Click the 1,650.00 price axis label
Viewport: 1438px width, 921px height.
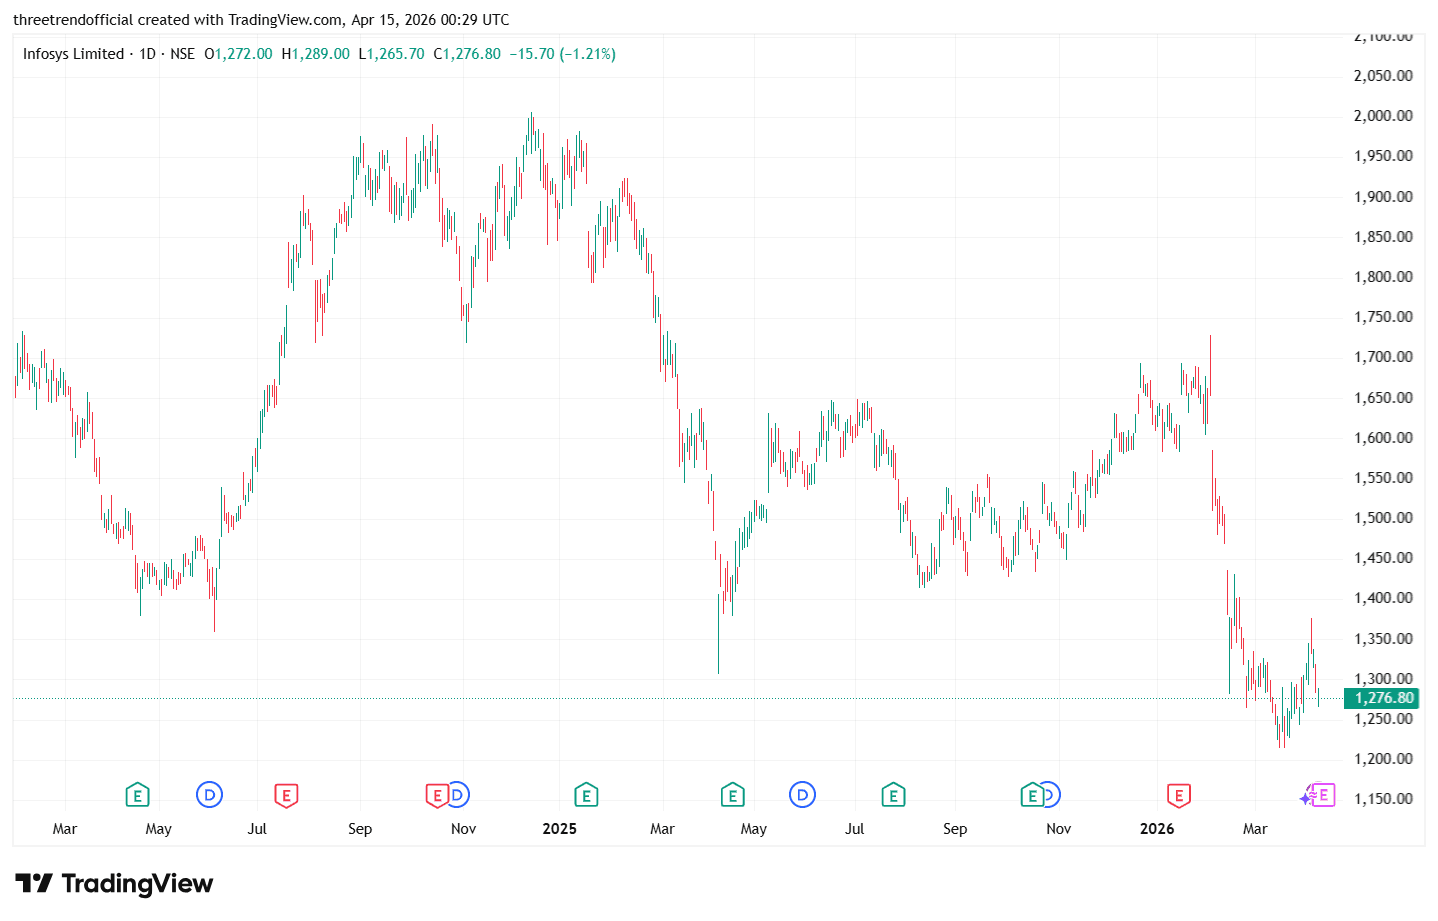click(x=1383, y=398)
